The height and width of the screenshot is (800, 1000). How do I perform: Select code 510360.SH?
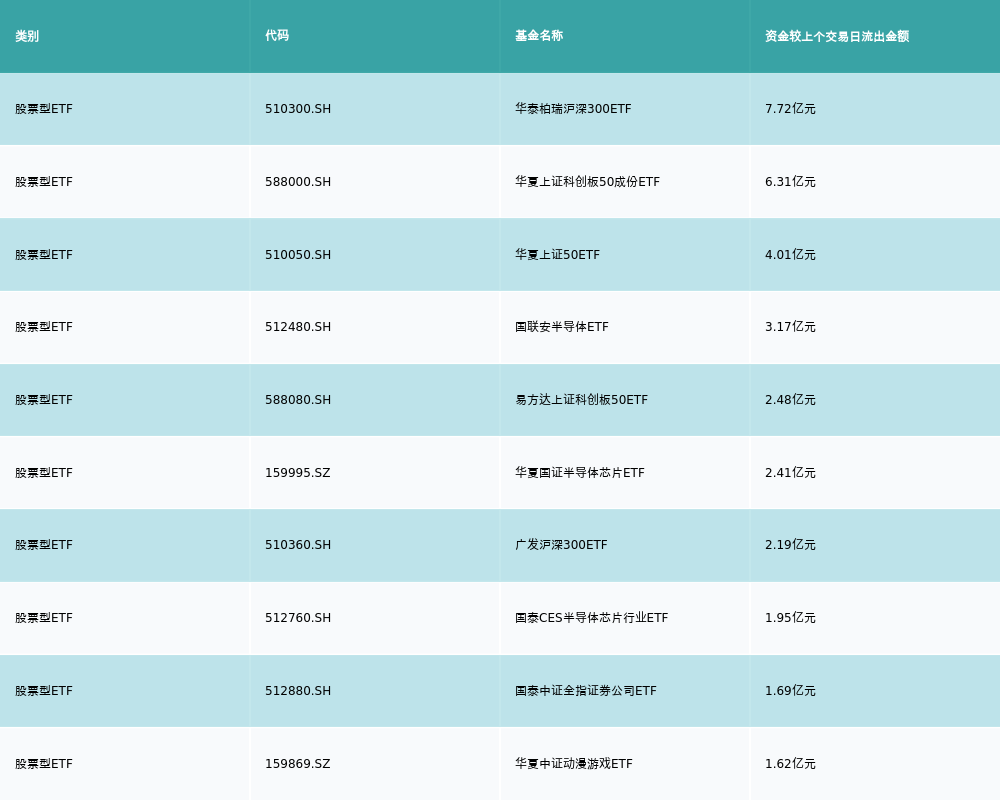pyautogui.click(x=298, y=545)
